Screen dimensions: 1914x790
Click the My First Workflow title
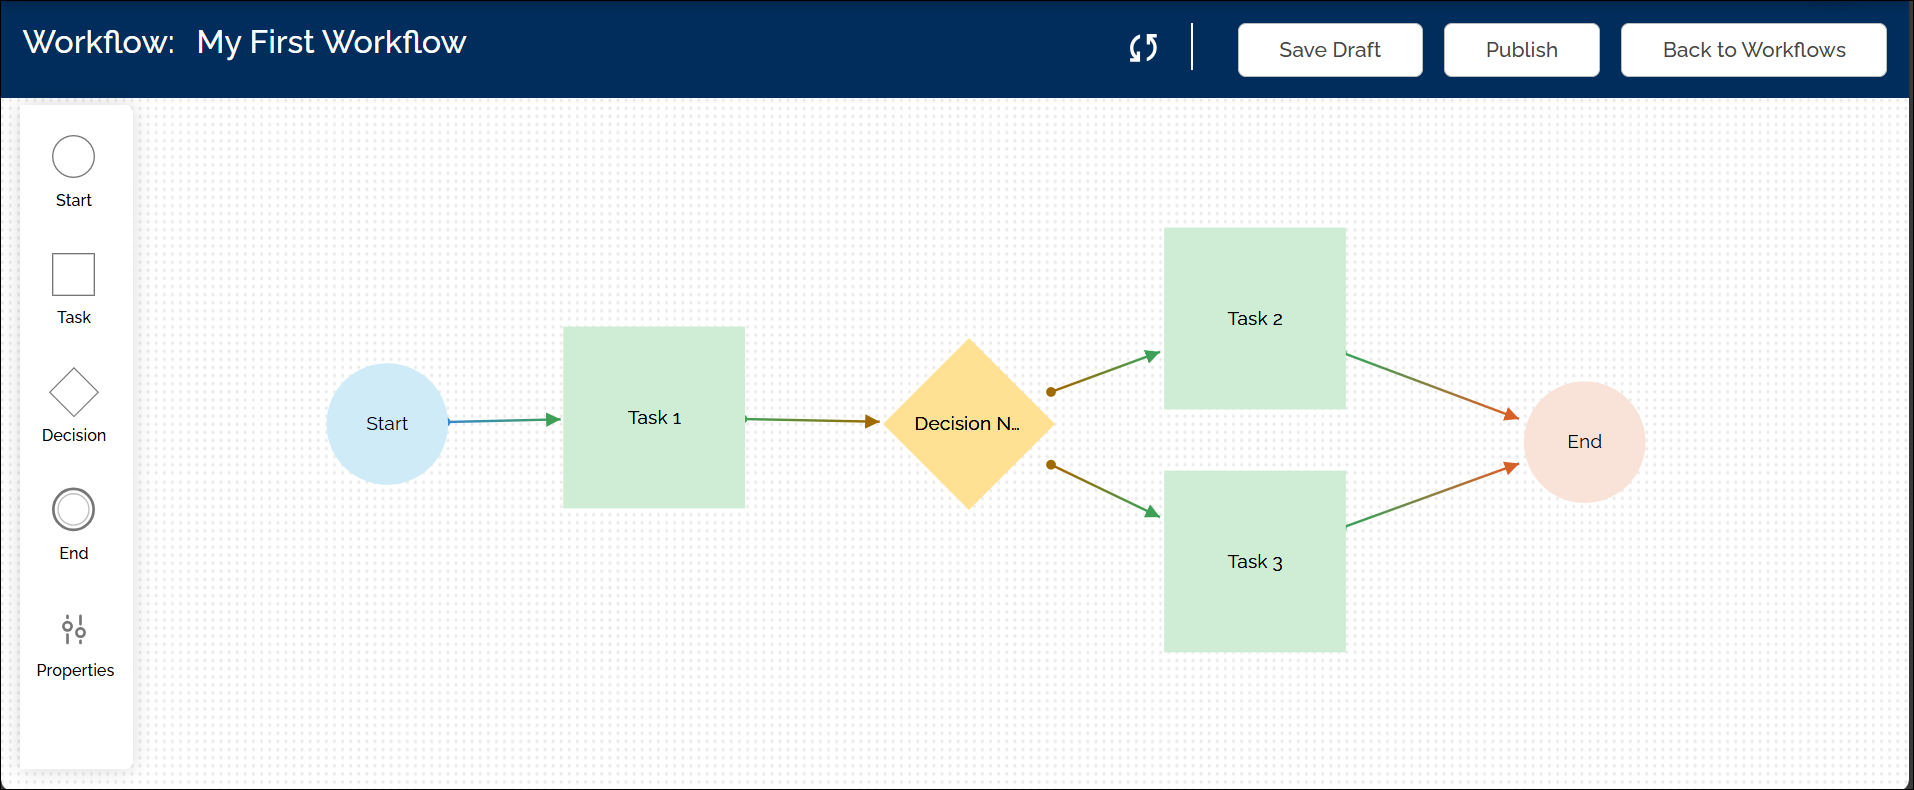point(331,42)
